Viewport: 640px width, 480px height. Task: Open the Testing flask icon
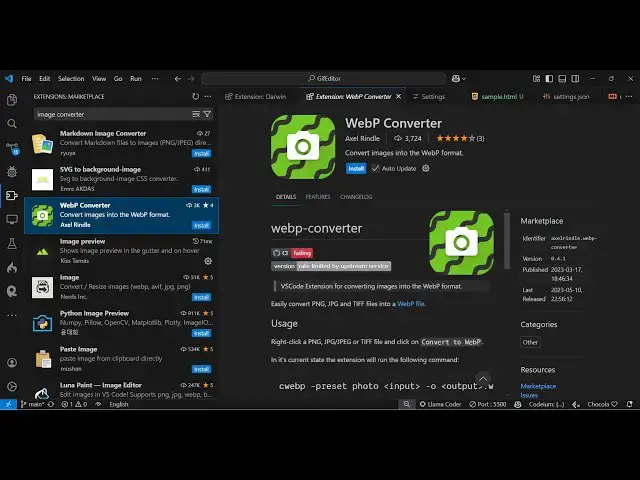point(12,244)
